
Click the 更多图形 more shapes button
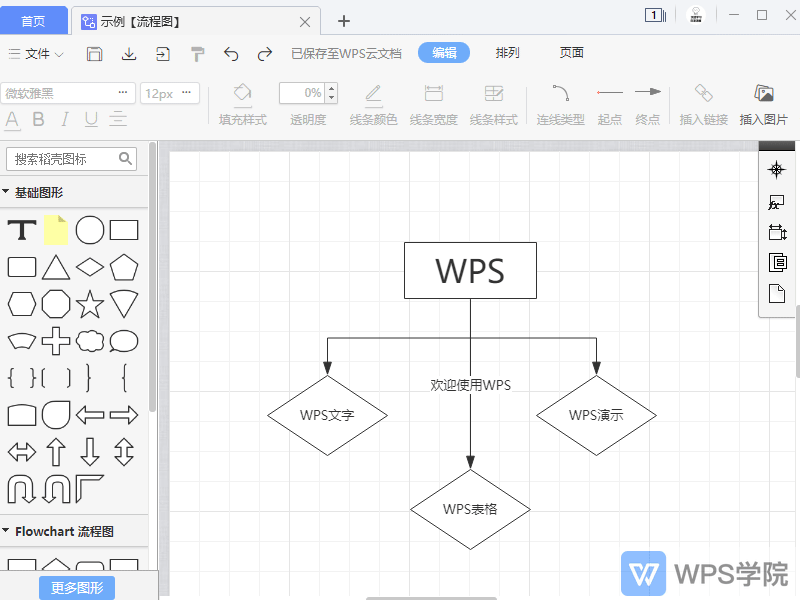coord(77,588)
